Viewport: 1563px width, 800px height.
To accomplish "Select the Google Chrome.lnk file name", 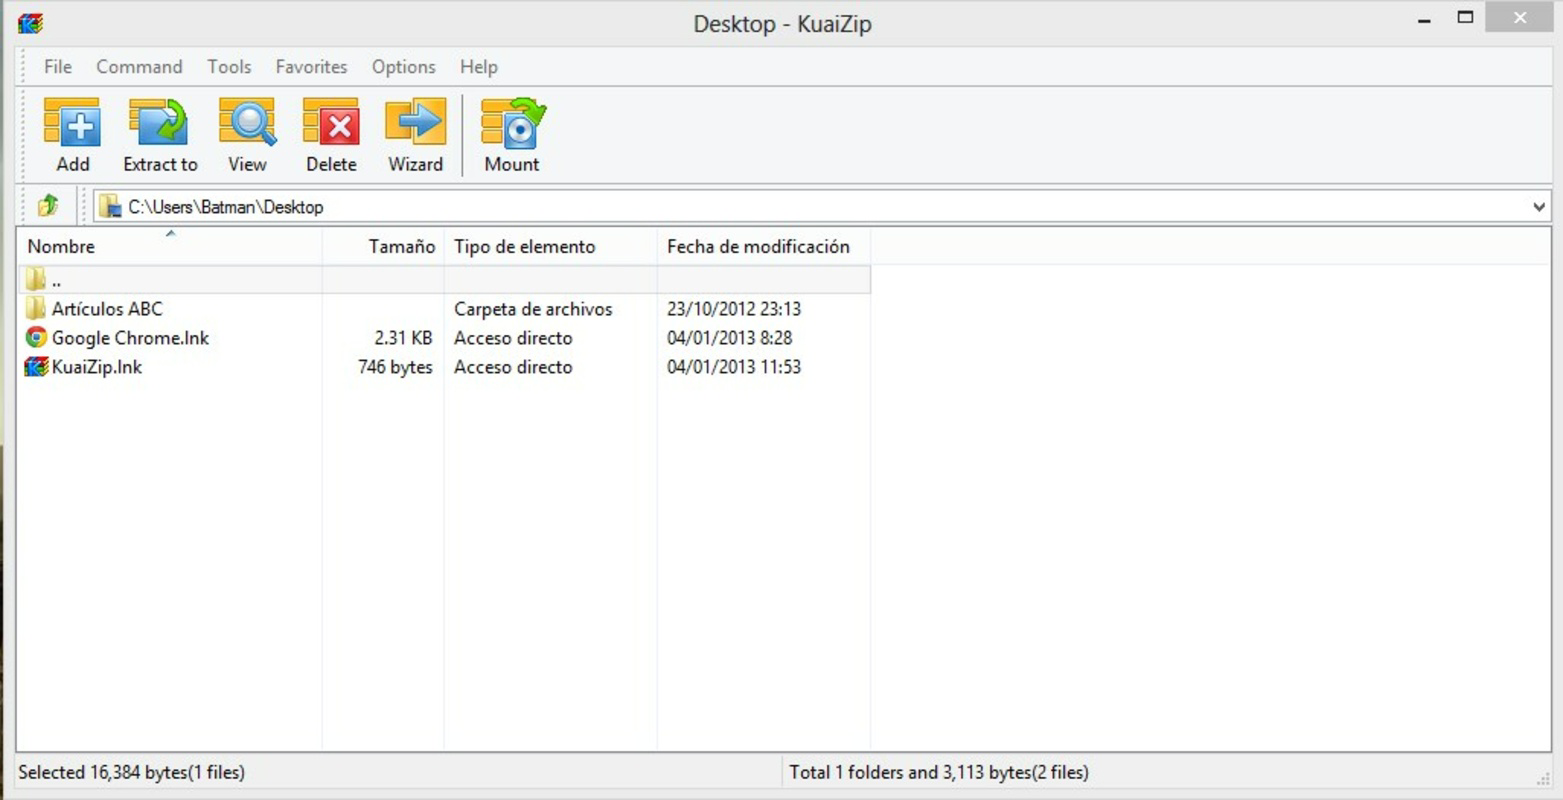I will [x=130, y=338].
